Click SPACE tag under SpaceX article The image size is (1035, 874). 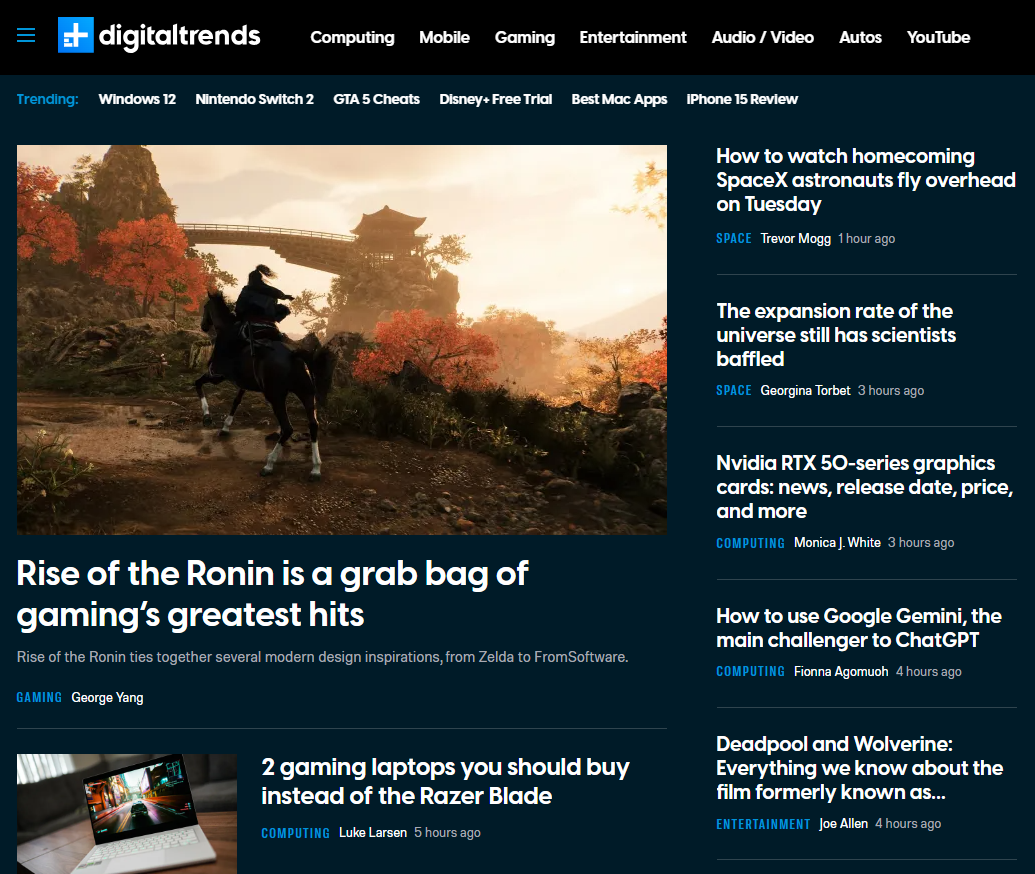[x=734, y=238]
